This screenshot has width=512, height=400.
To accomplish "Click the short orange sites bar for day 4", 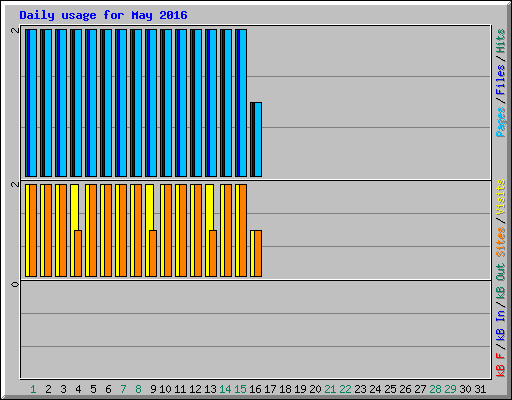I will pyautogui.click(x=78, y=253).
